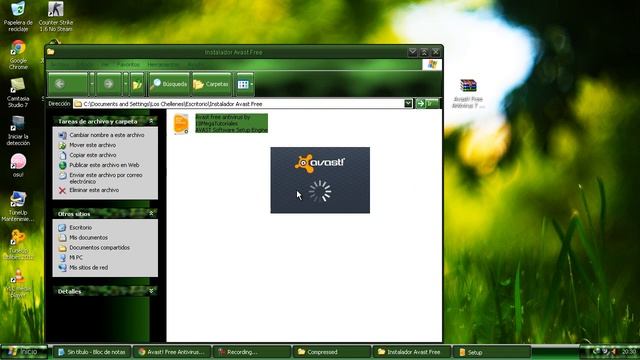
Task: Switch to the Compressed folder taskbar item
Action: pos(331,352)
